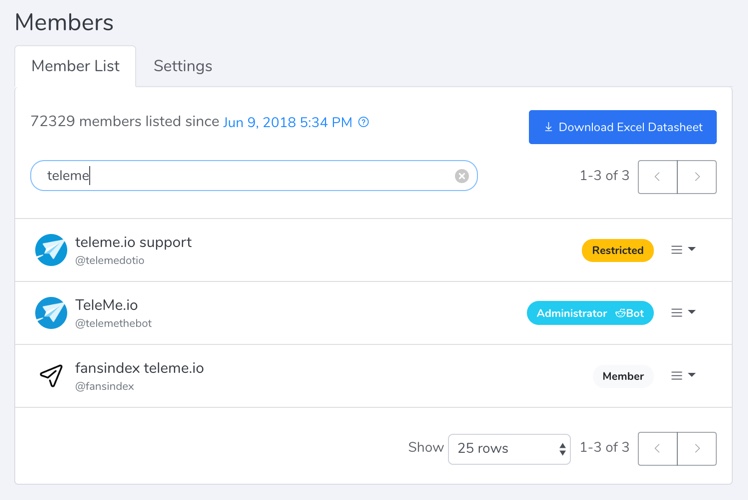Open the actions menu for TeleMe.io bot
This screenshot has width=748, height=500.
tap(683, 312)
